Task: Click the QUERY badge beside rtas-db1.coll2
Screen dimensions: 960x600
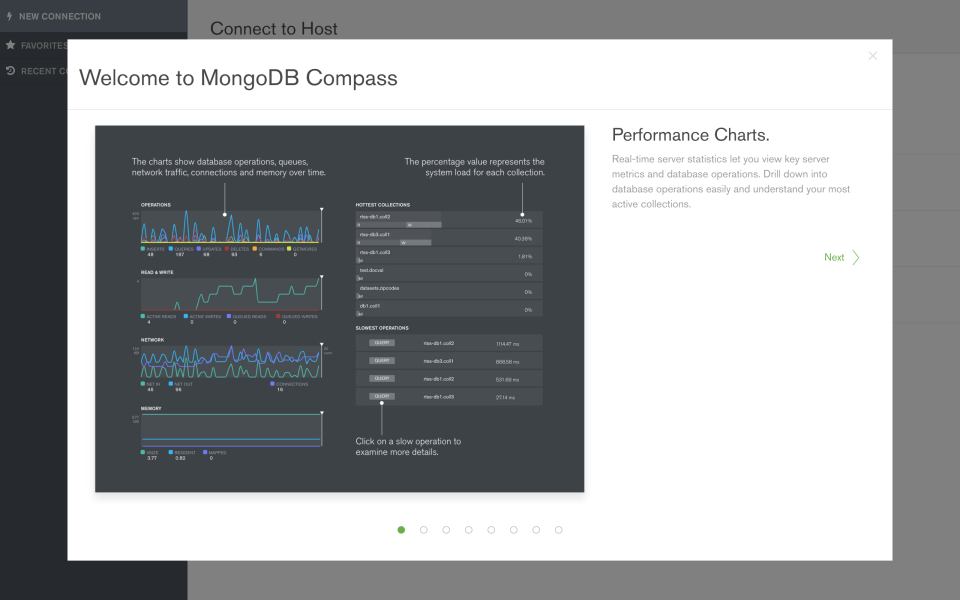Action: coord(382,341)
